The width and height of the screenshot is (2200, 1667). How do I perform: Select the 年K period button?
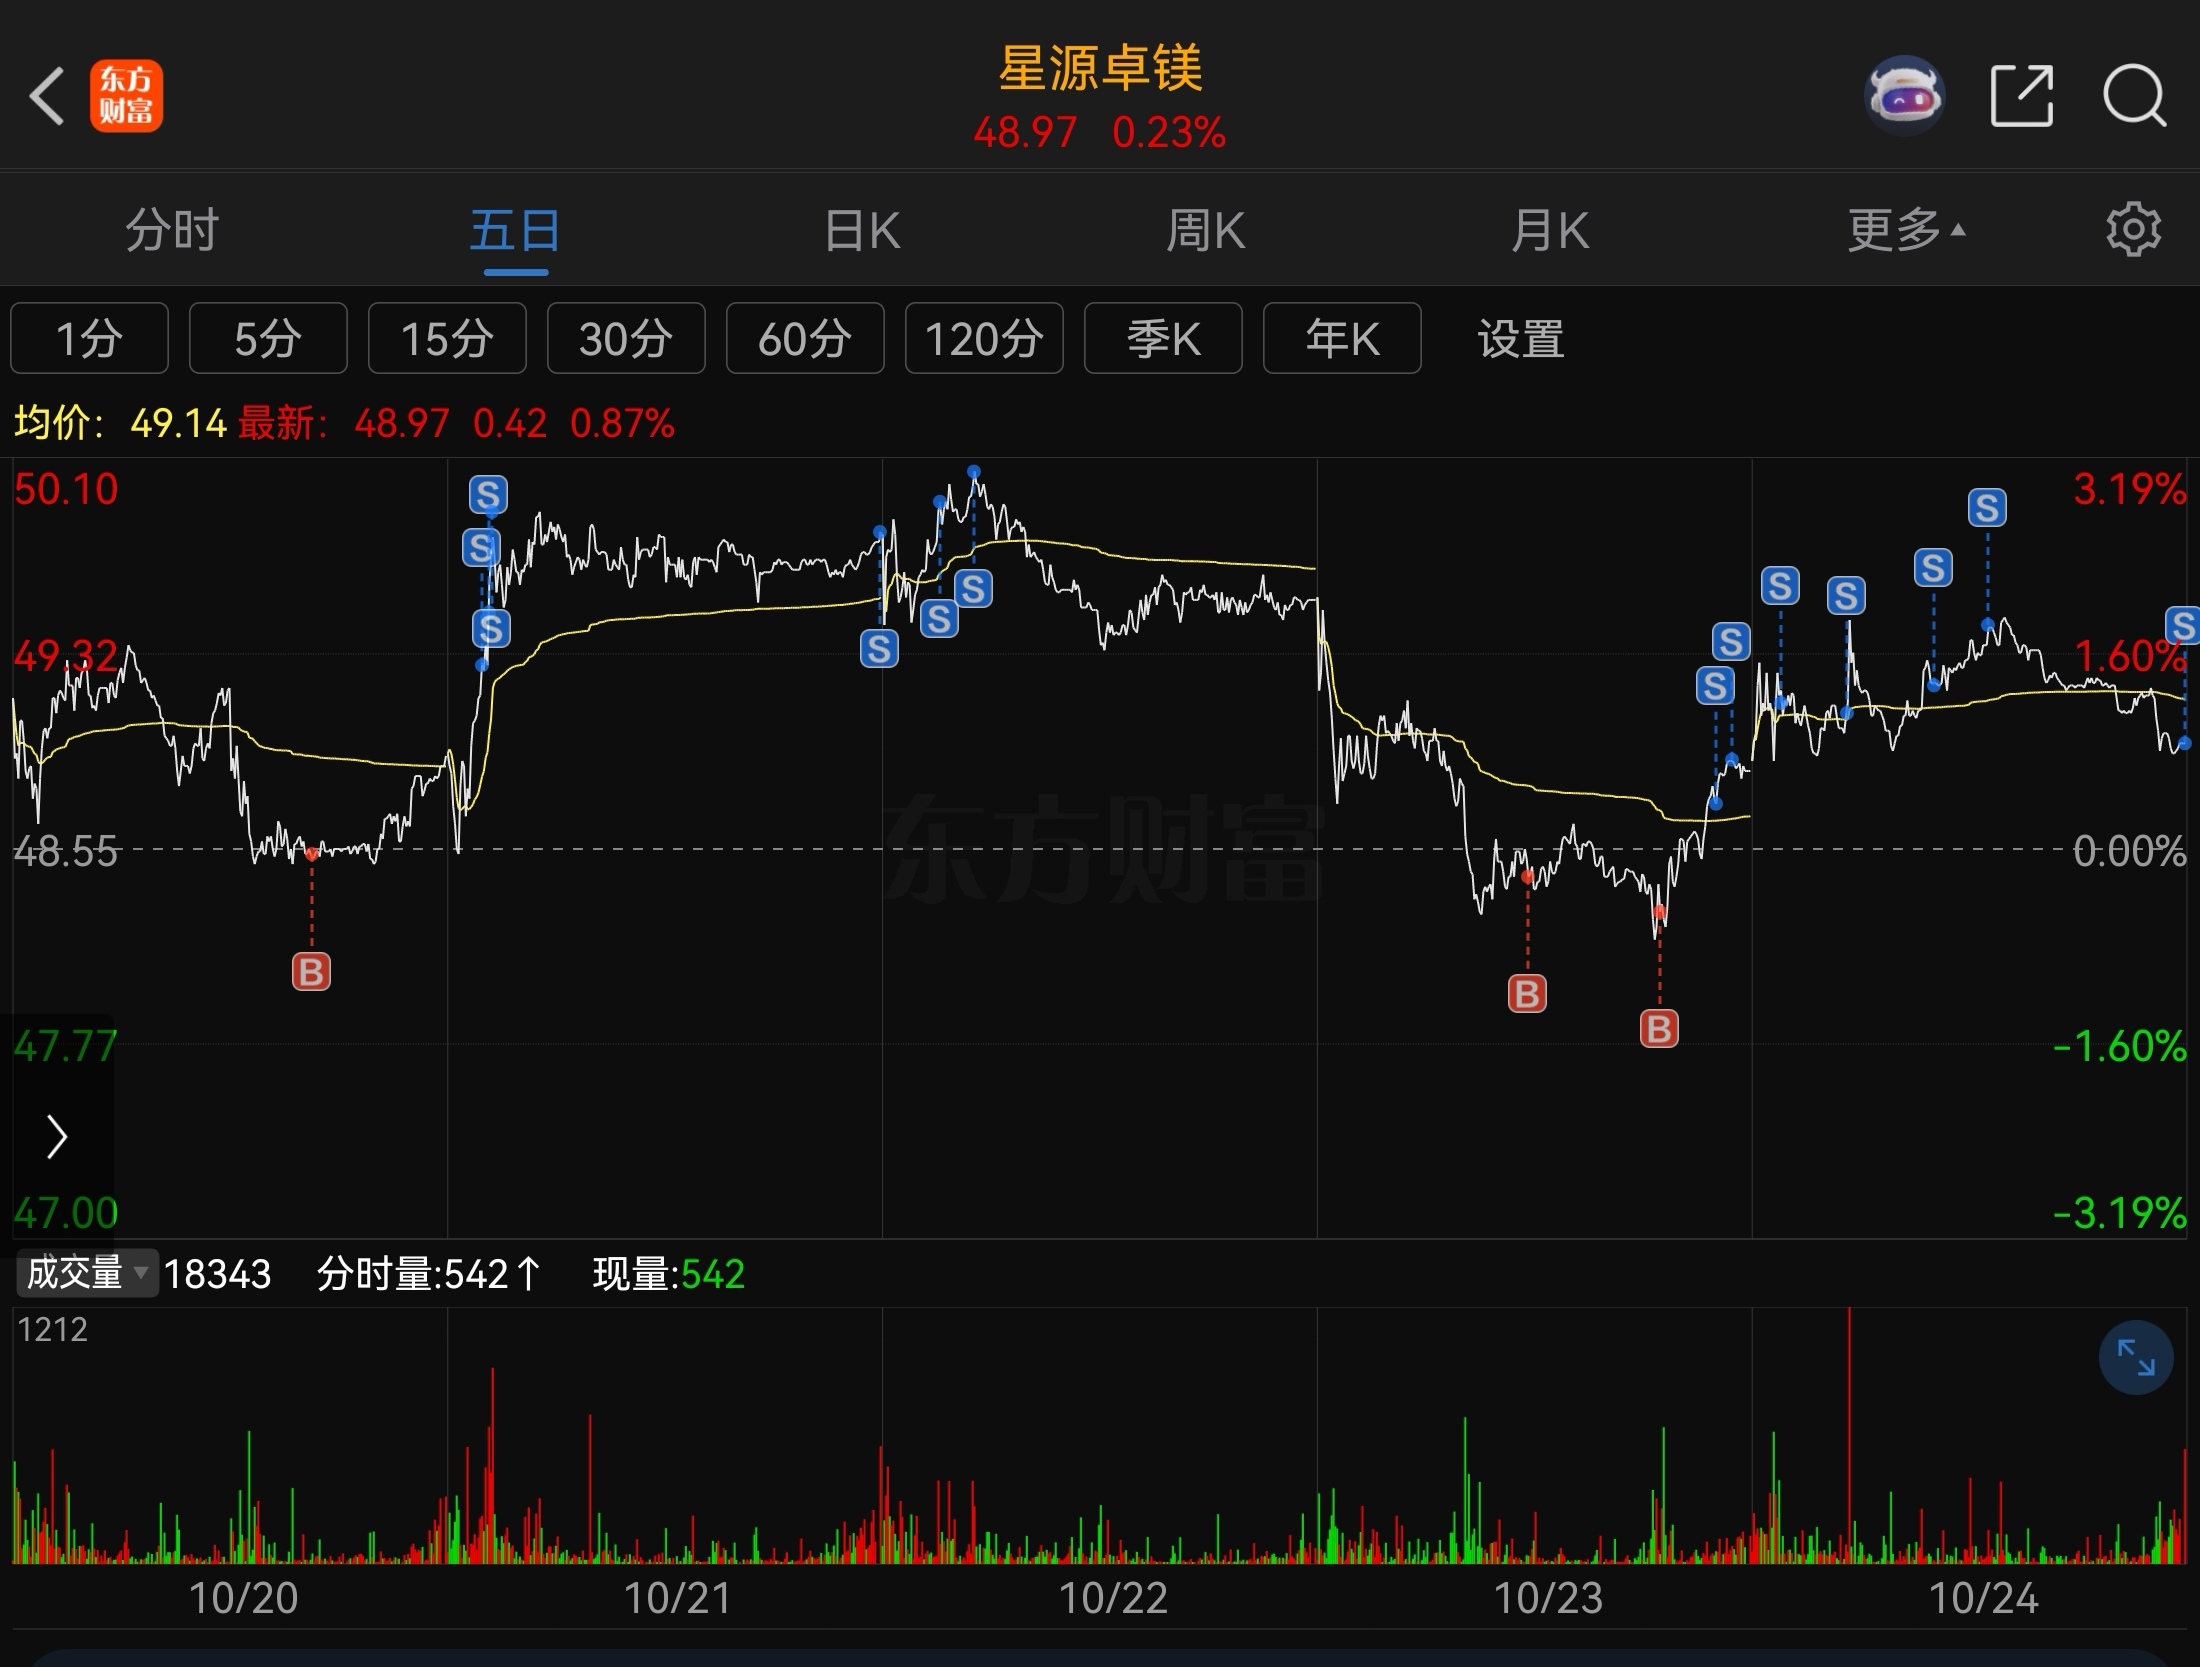(1342, 339)
